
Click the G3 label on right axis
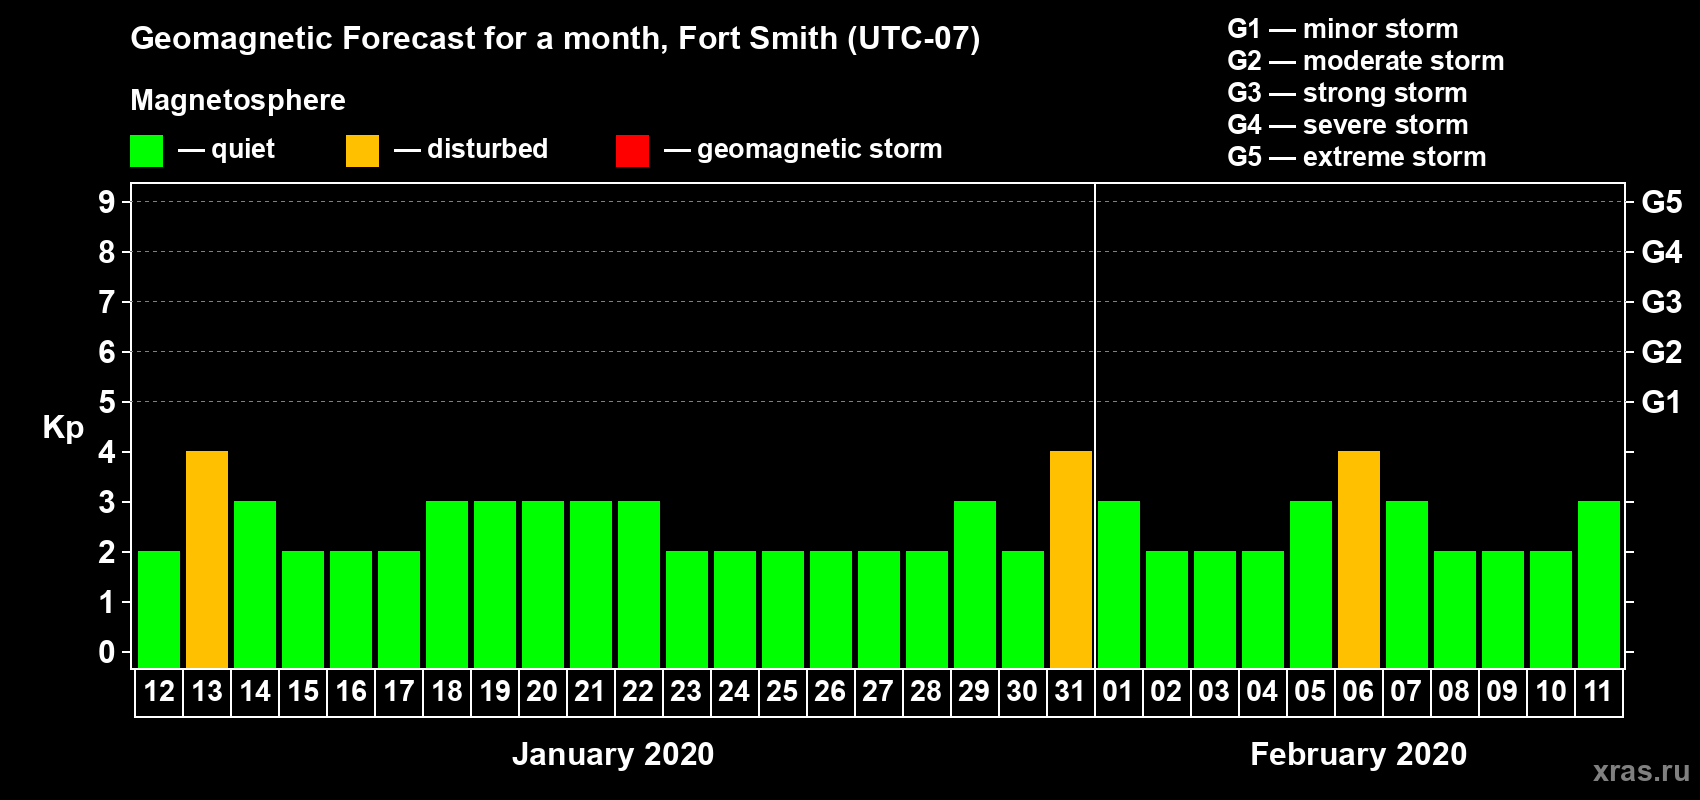click(x=1662, y=302)
